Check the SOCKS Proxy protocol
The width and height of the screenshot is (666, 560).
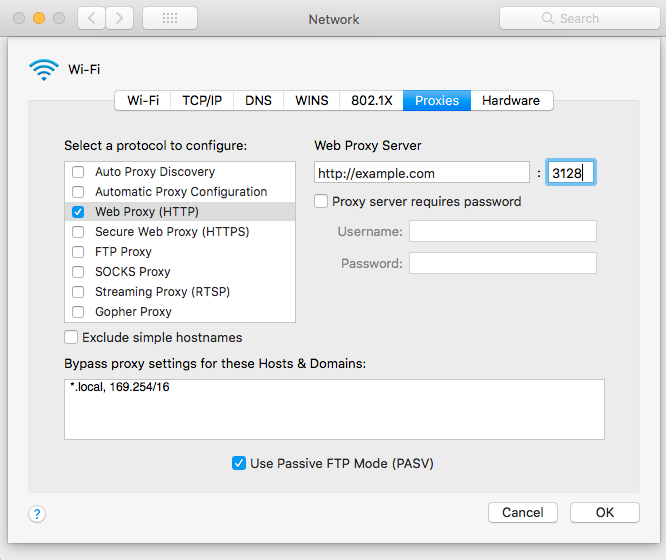78,272
